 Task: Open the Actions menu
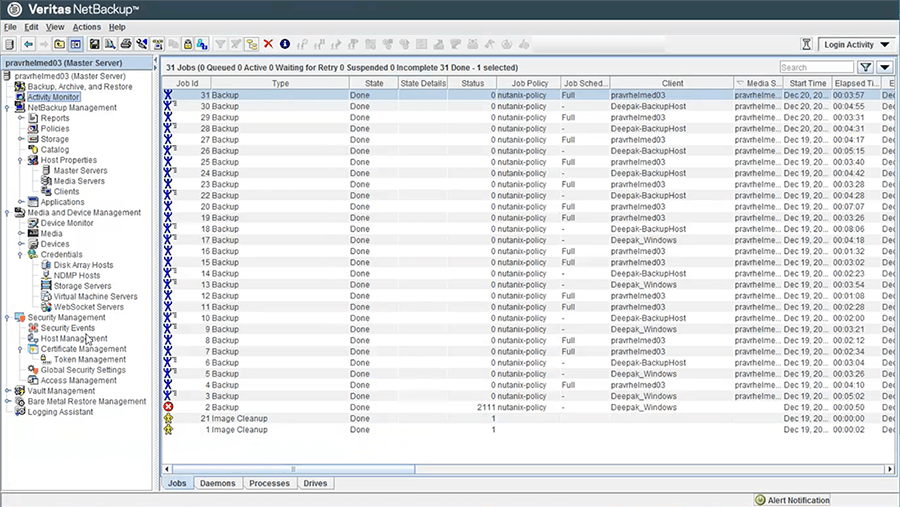tap(87, 27)
